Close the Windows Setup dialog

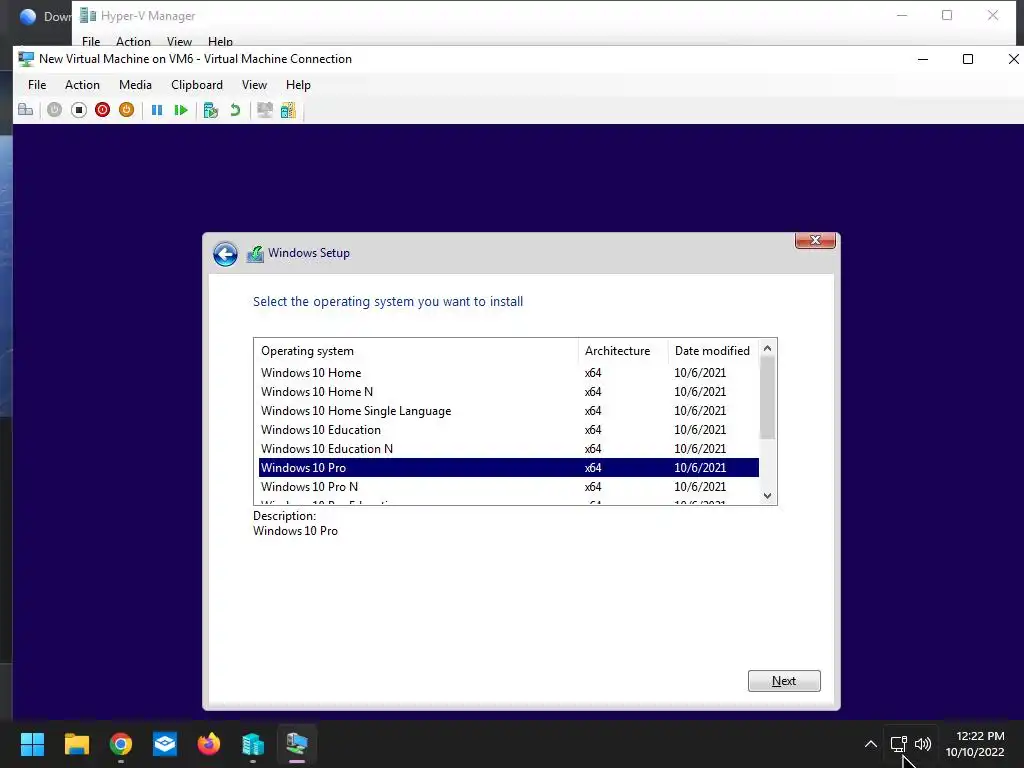click(815, 240)
